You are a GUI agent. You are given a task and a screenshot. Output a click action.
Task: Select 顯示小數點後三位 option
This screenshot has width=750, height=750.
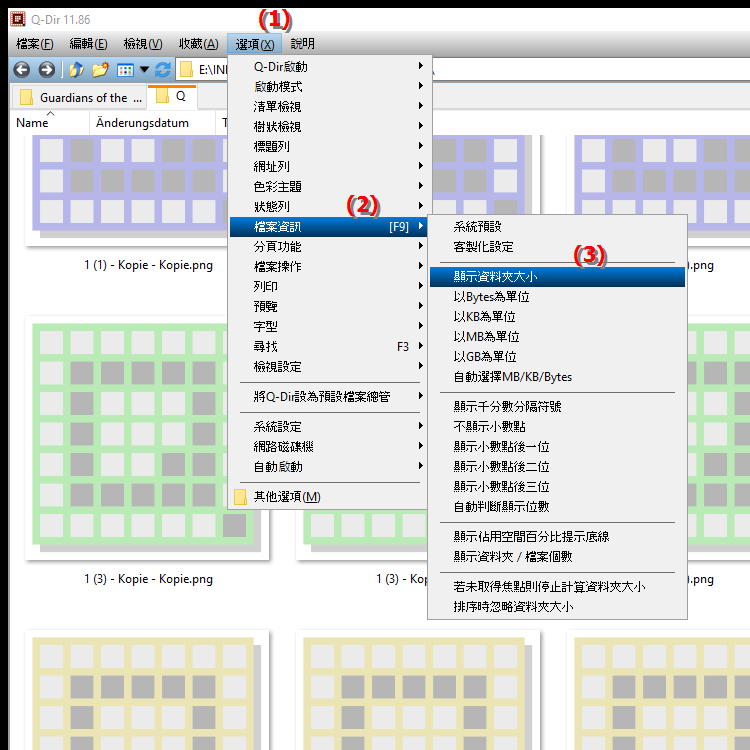557,487
